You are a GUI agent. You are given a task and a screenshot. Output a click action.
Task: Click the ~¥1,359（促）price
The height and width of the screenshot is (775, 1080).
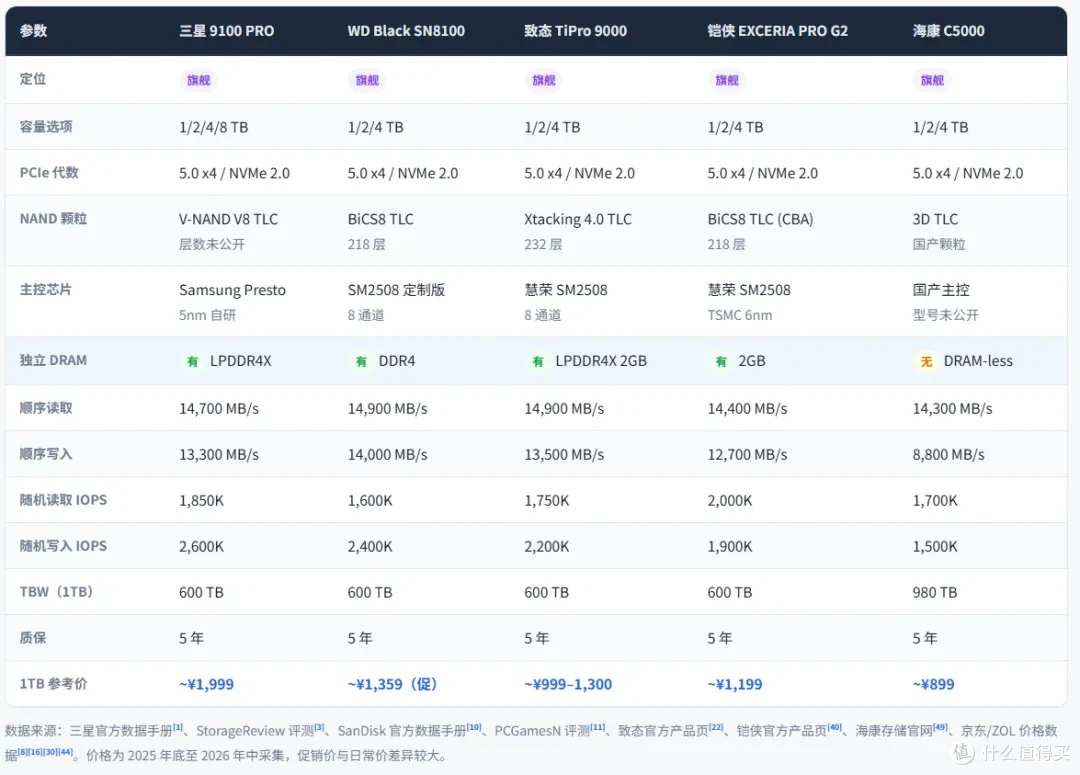(x=393, y=684)
